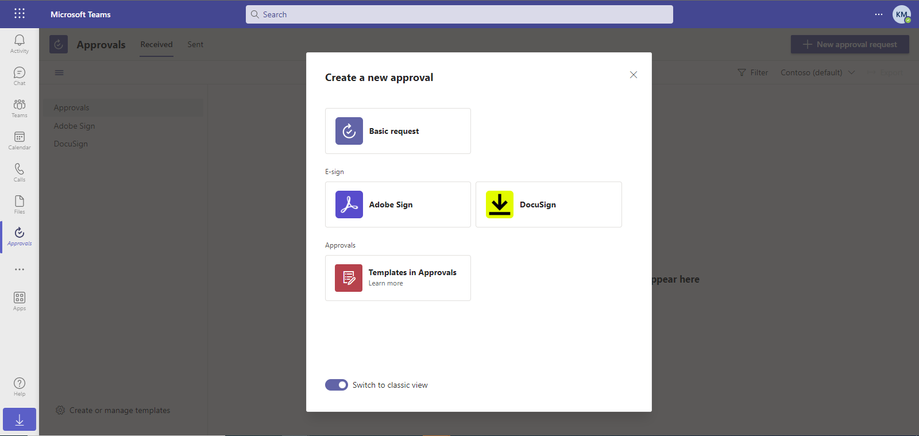
Task: Close the Create a new approval dialog
Action: point(633,74)
